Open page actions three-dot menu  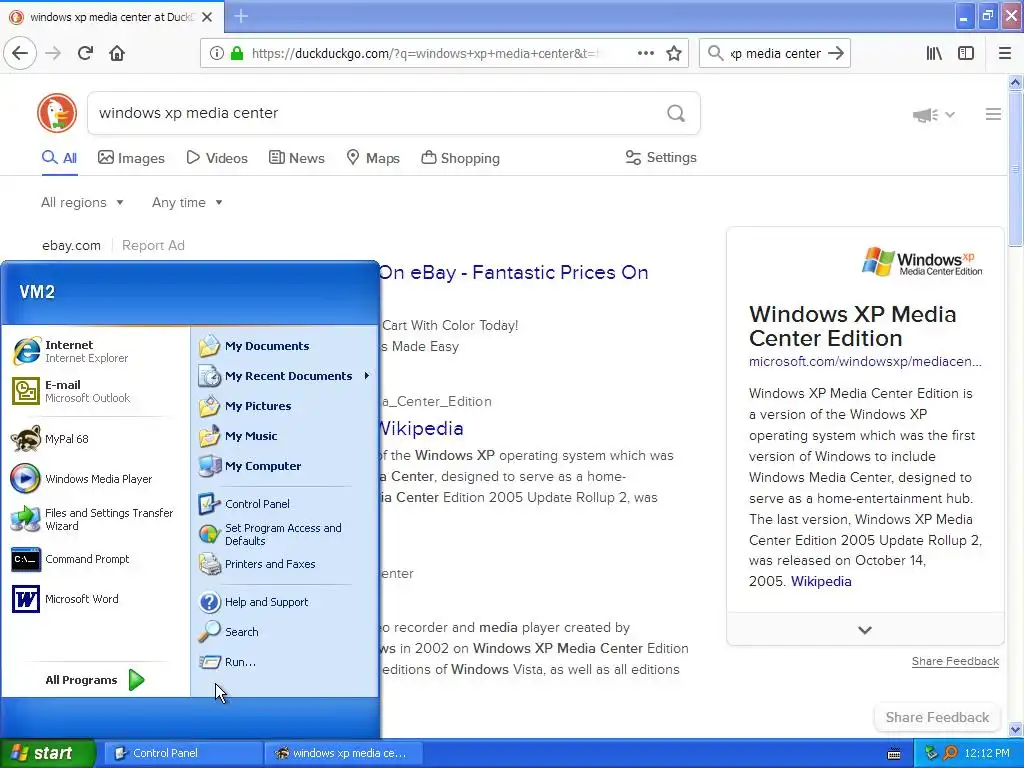[646, 53]
